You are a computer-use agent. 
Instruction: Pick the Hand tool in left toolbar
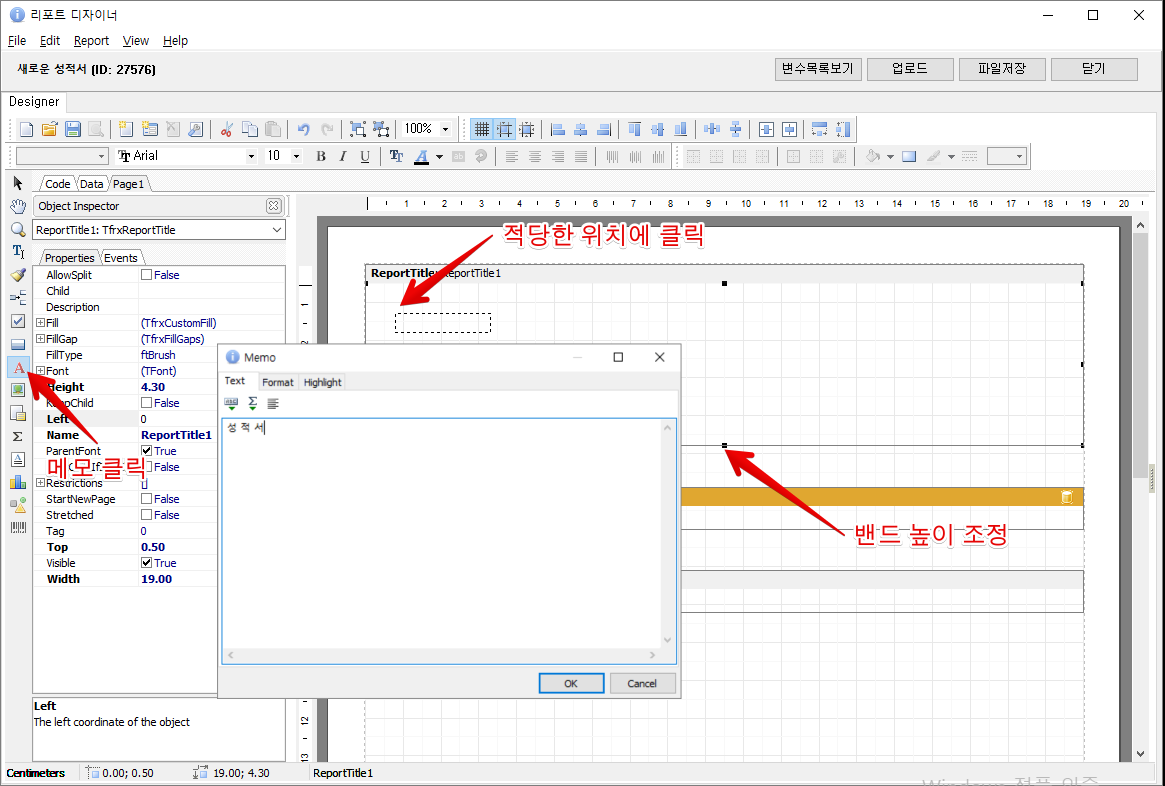click(x=18, y=206)
